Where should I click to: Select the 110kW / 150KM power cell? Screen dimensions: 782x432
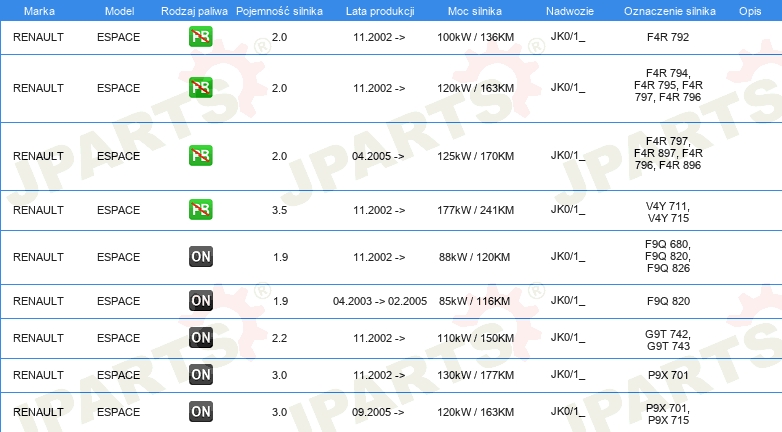[475, 338]
